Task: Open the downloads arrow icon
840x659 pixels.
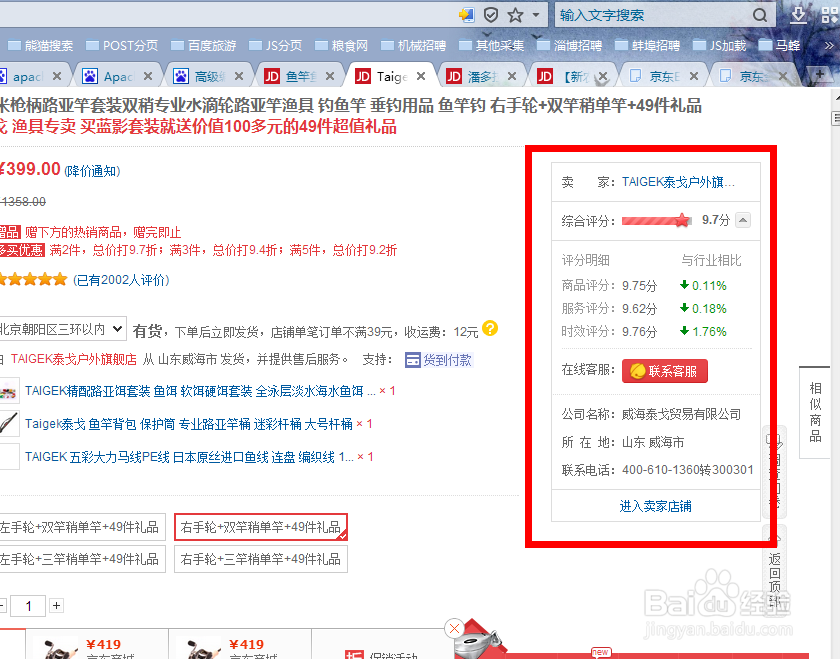Action: pos(798,15)
